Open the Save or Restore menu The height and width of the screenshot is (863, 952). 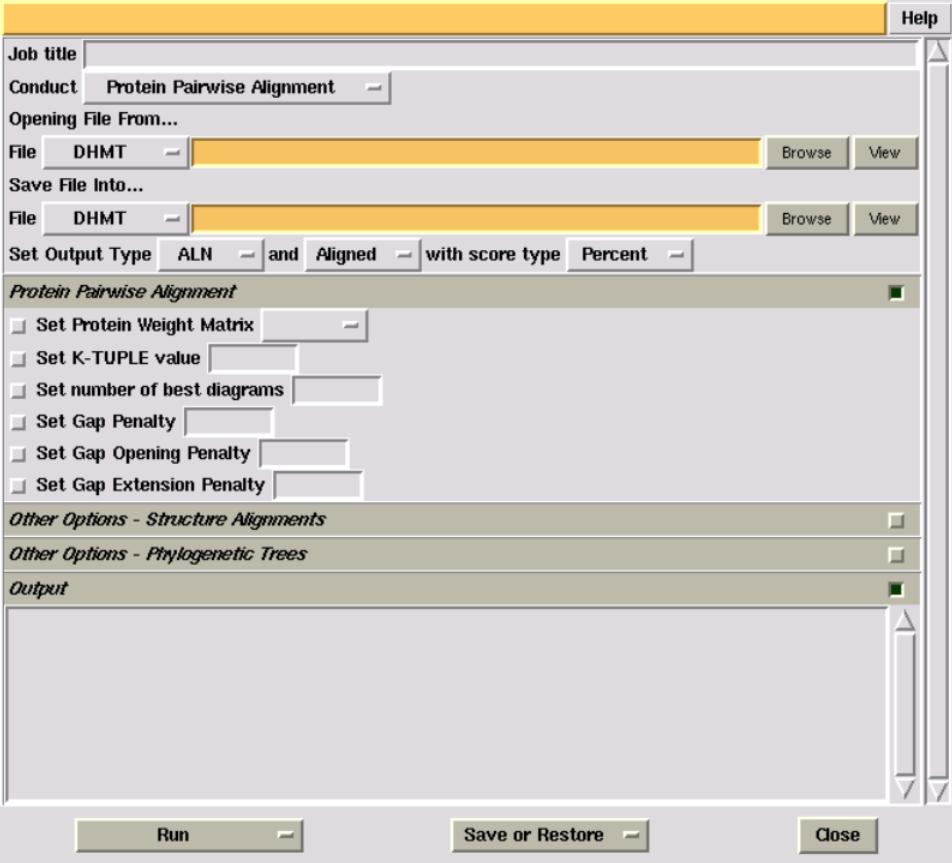(549, 835)
